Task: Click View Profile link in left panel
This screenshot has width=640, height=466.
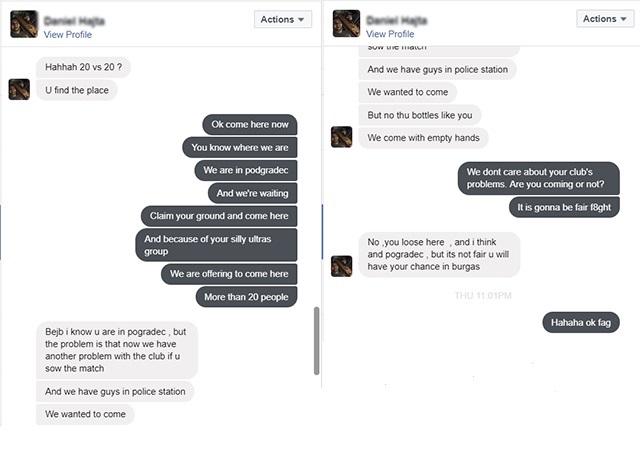Action: 68,34
